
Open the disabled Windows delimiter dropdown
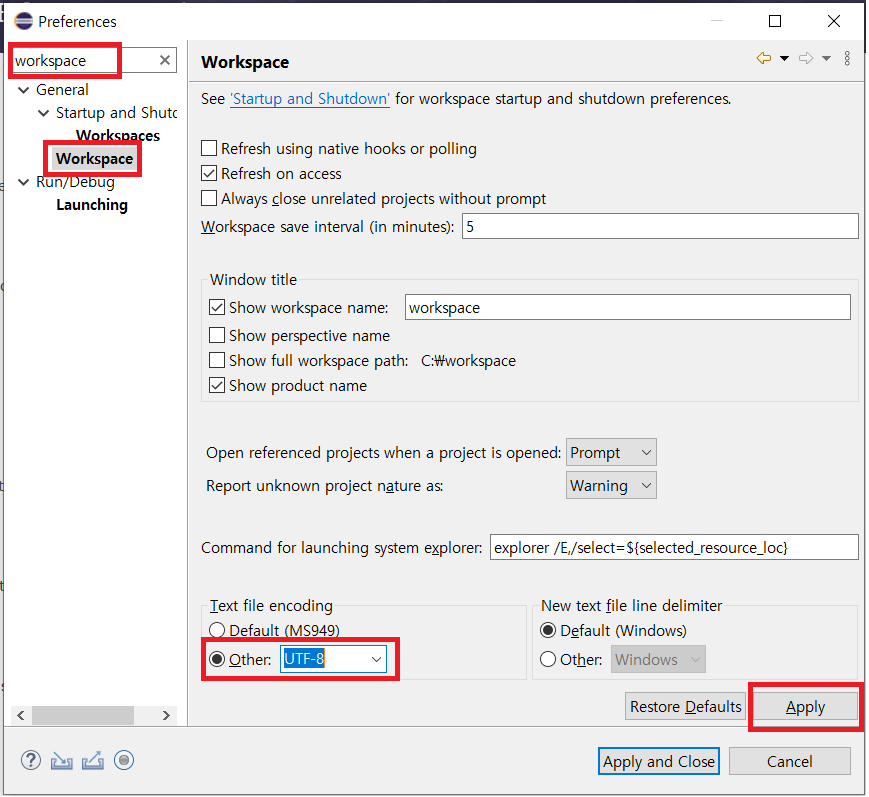pos(658,660)
